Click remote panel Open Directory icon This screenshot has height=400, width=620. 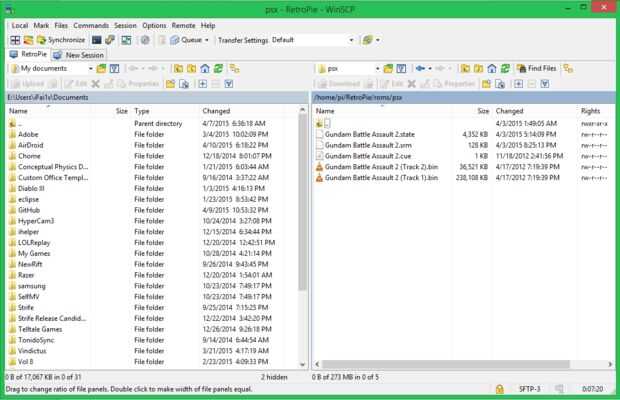(x=388, y=68)
